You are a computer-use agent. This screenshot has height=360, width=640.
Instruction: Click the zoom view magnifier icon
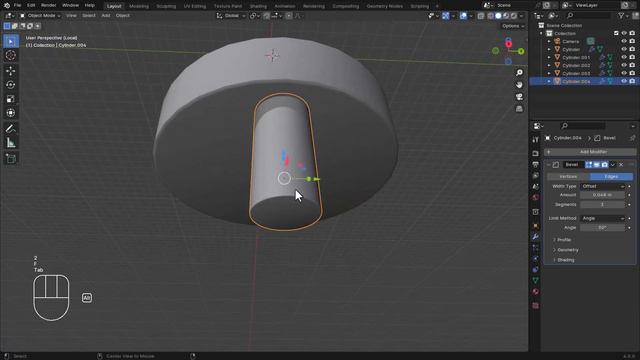click(x=519, y=73)
